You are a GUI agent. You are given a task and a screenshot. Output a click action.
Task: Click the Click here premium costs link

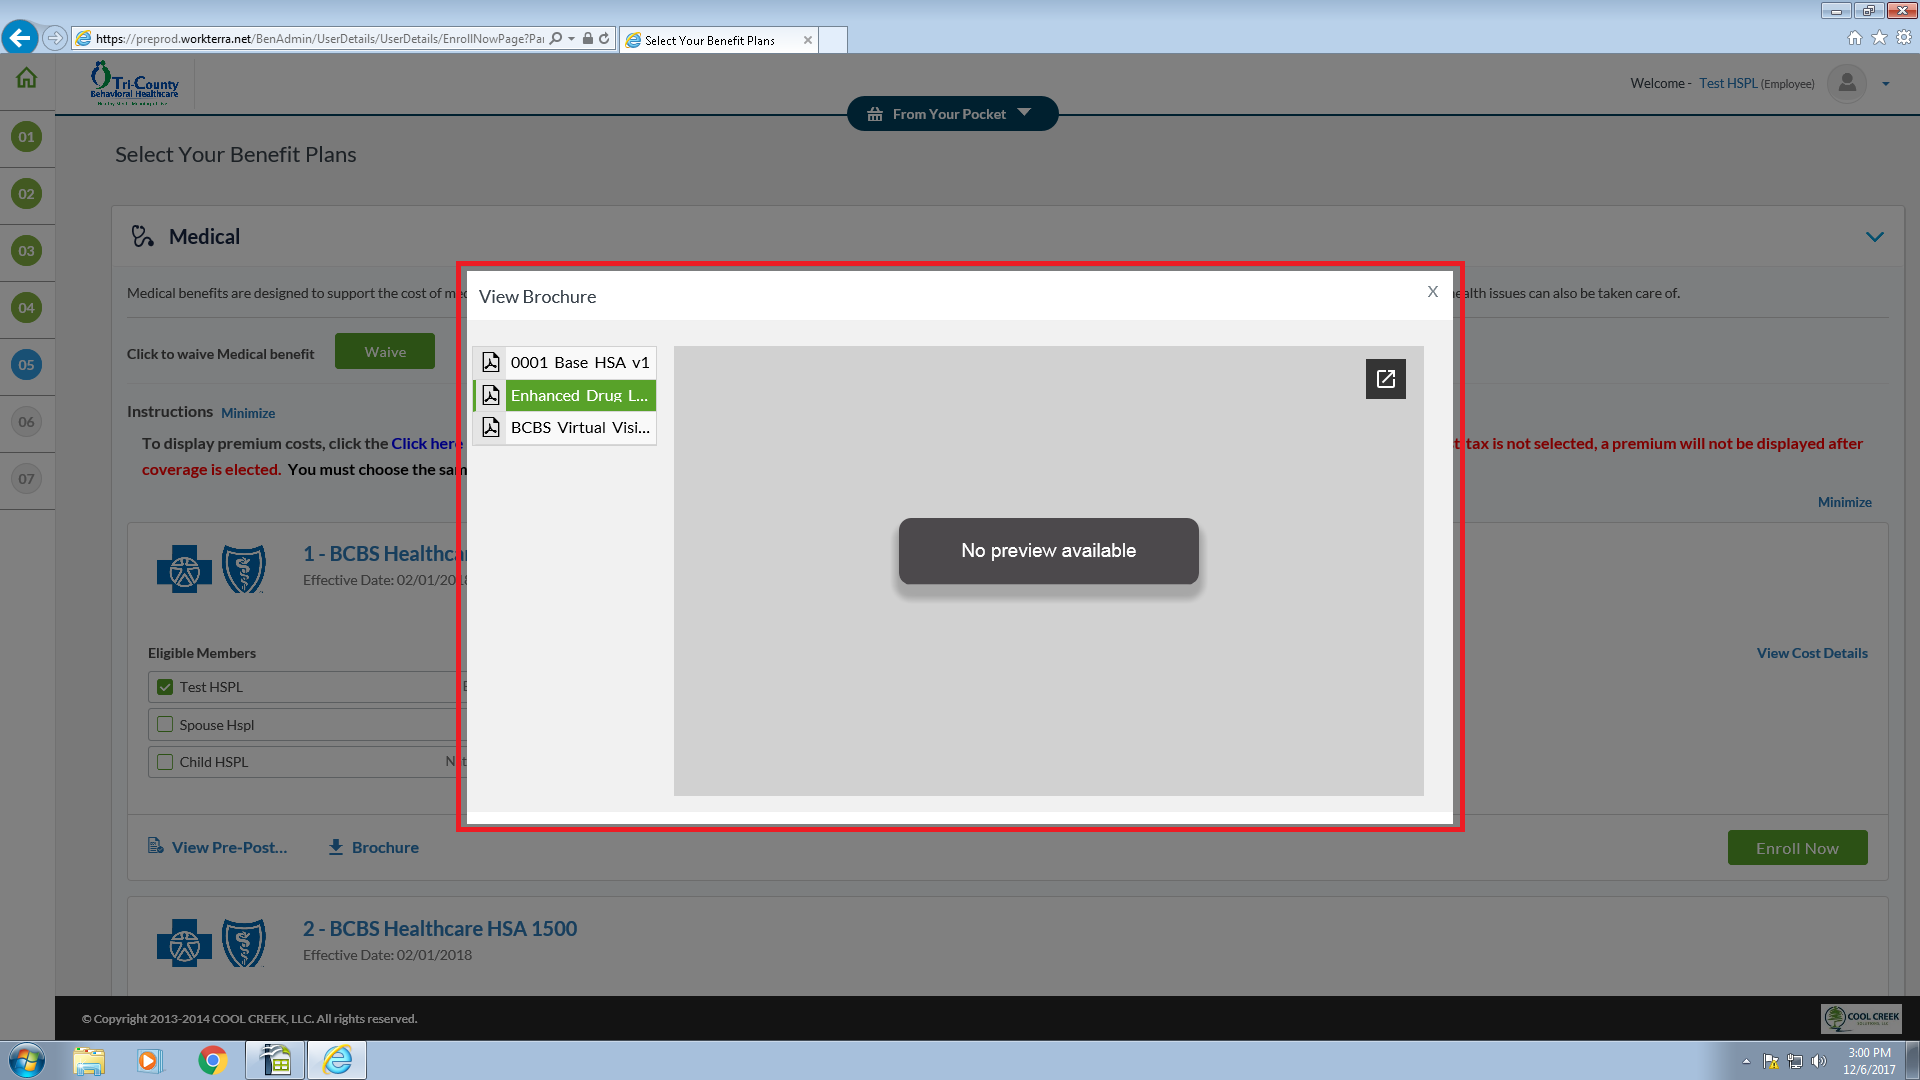pos(427,444)
